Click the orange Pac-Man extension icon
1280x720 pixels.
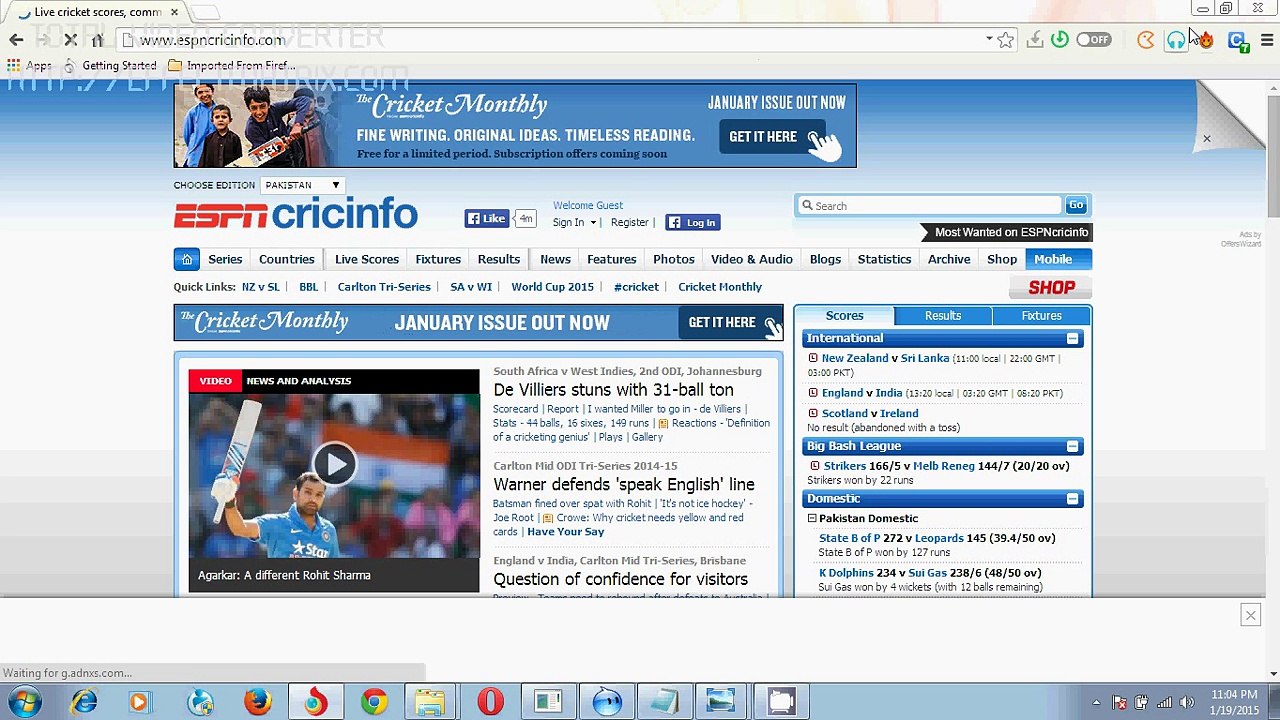(x=1146, y=40)
